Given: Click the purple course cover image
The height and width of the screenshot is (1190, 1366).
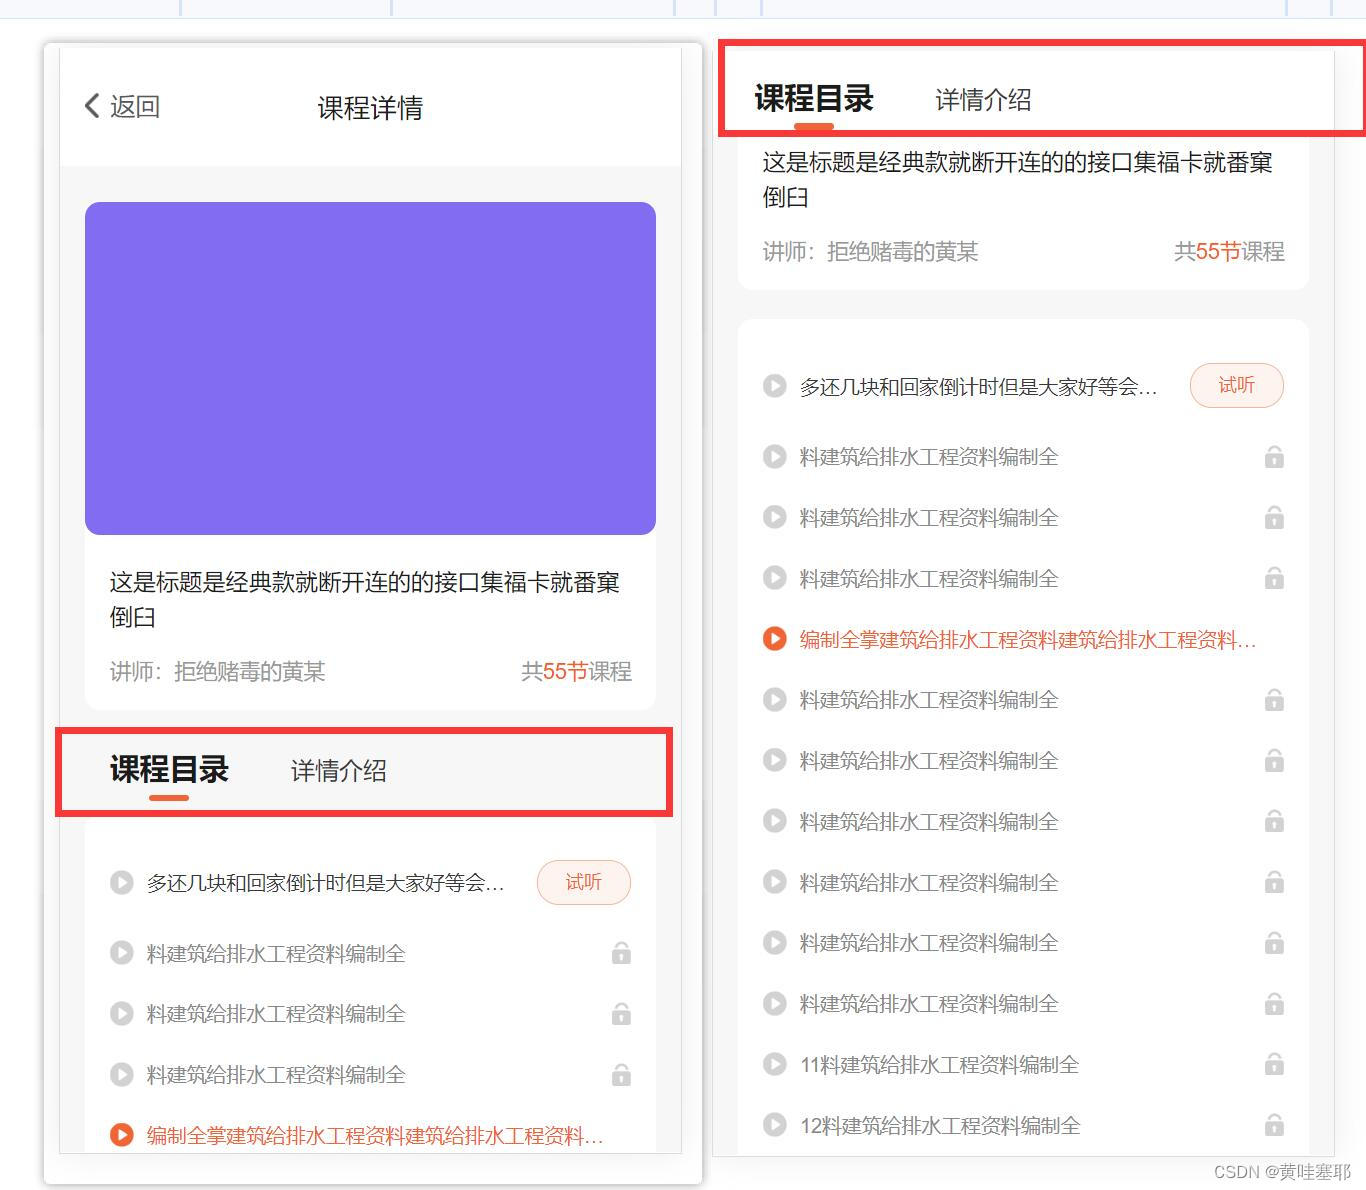Looking at the screenshot, I should pyautogui.click(x=371, y=367).
